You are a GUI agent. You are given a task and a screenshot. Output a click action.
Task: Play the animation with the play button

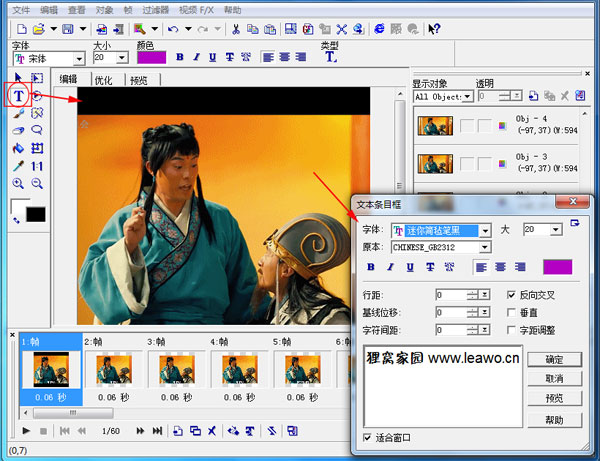[x=26, y=431]
